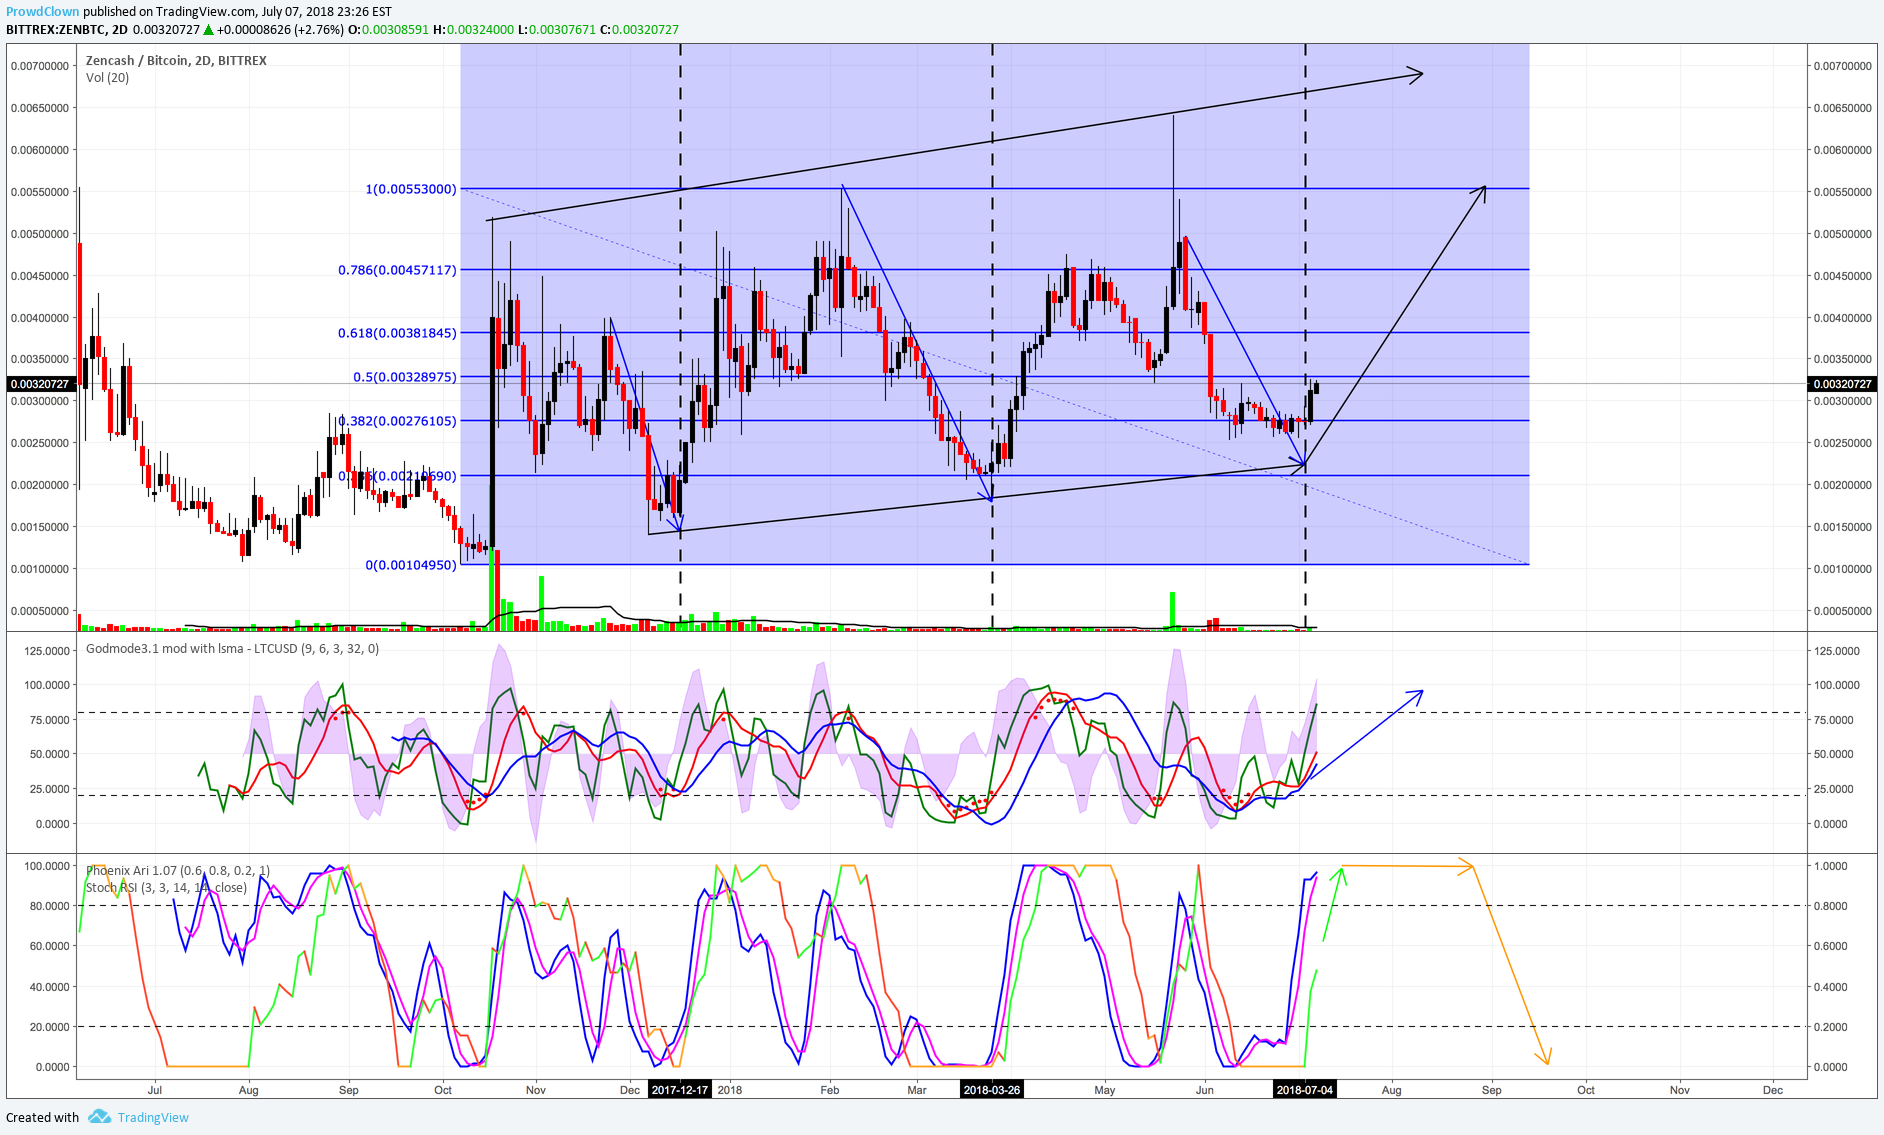1884x1135 pixels.
Task: Click the 1(0.00553000) Fibonacci level label
Action: (411, 189)
